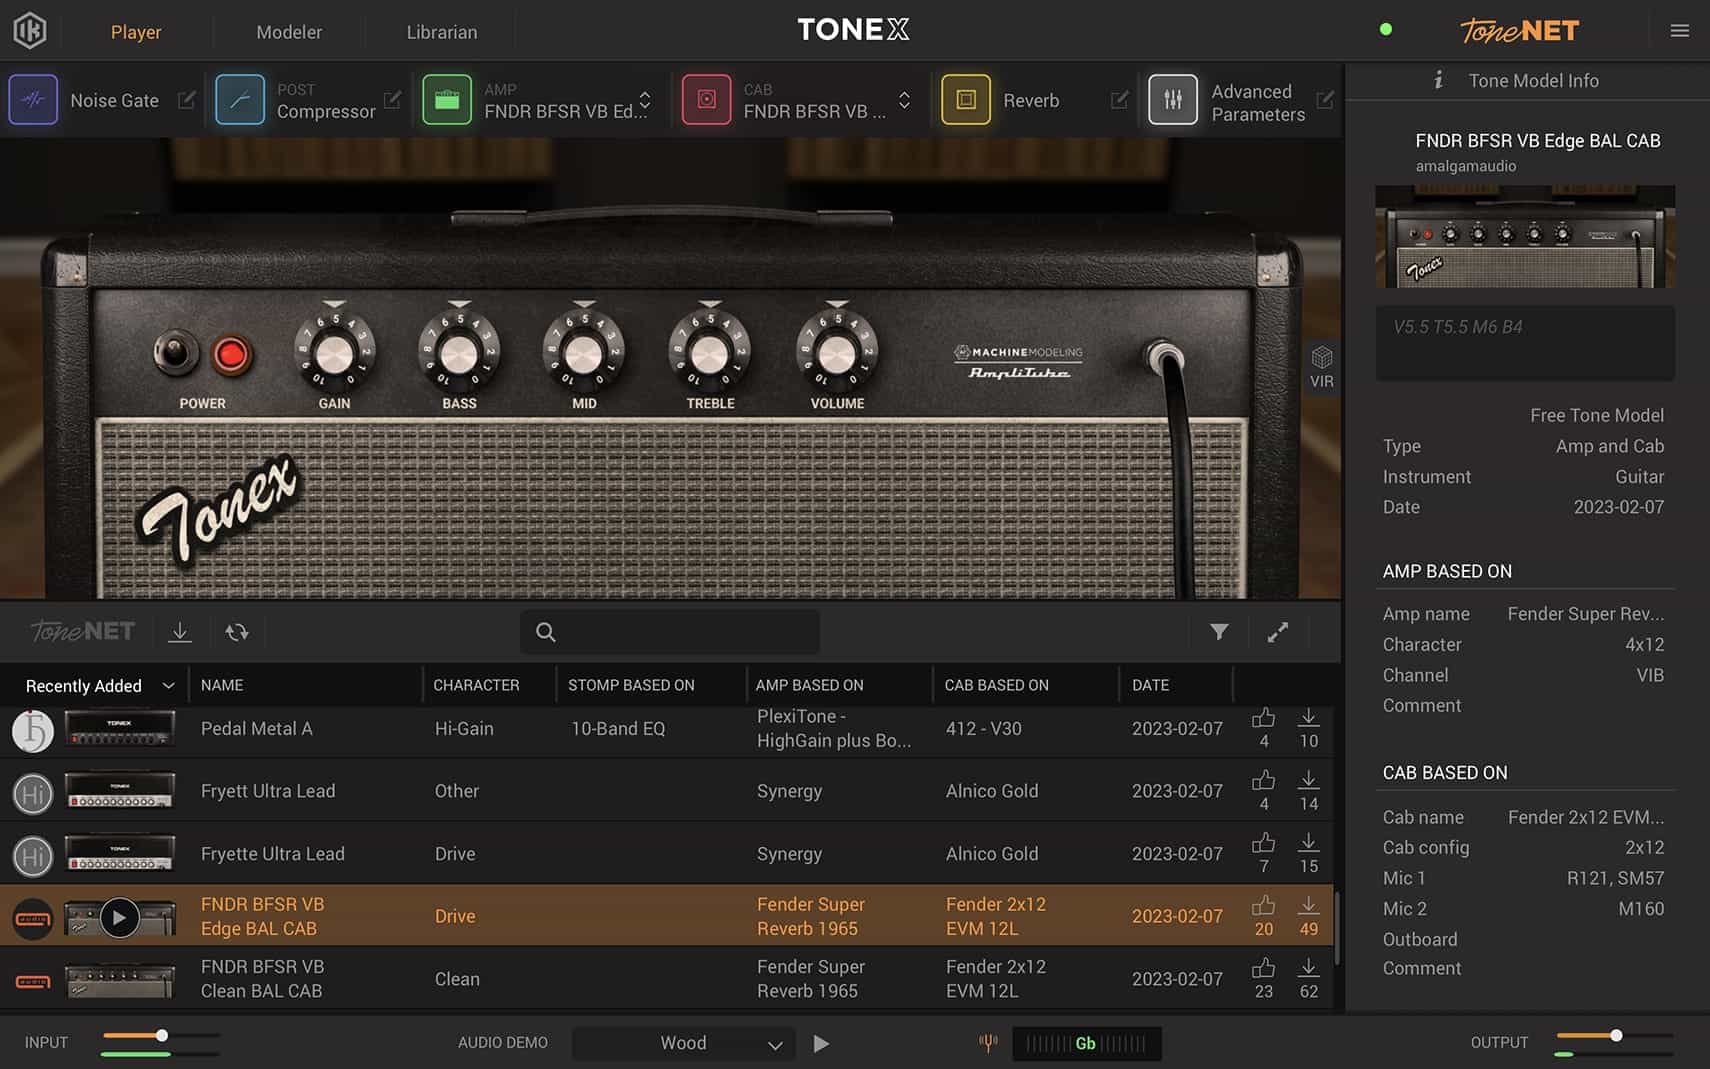Click the ToneNET search field
This screenshot has width=1710, height=1069.
coord(669,632)
